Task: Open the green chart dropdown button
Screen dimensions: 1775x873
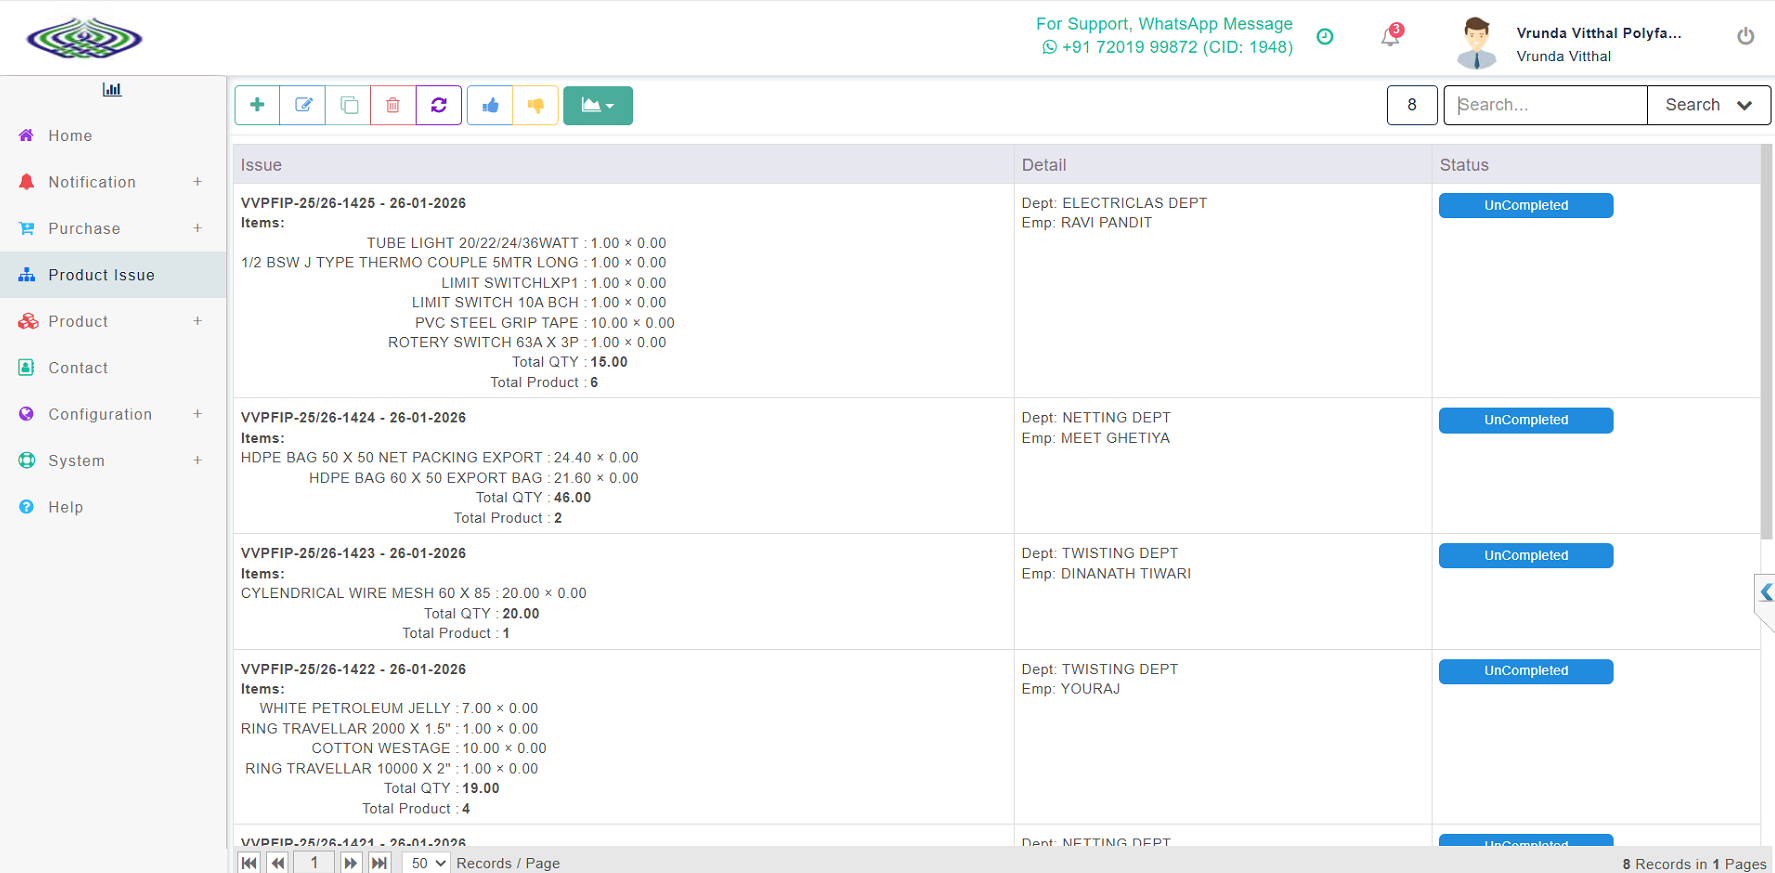Action: (x=598, y=105)
